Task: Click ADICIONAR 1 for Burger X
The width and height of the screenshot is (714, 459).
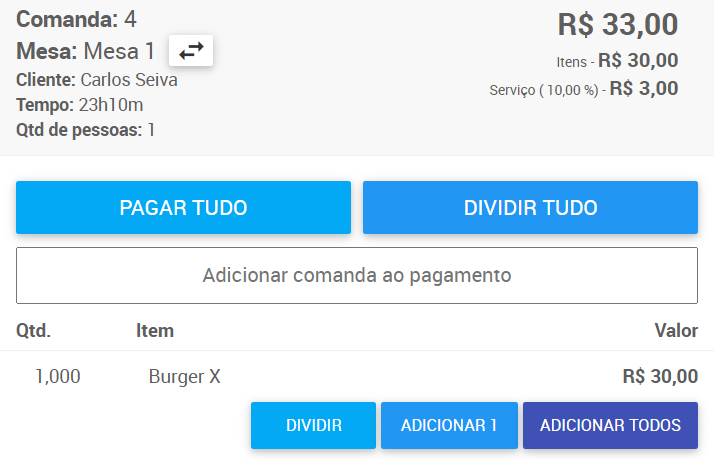Action: pos(449,425)
